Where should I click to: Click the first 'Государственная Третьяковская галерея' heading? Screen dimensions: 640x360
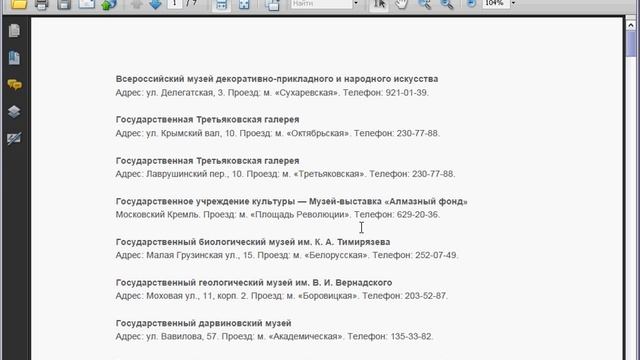pos(207,120)
